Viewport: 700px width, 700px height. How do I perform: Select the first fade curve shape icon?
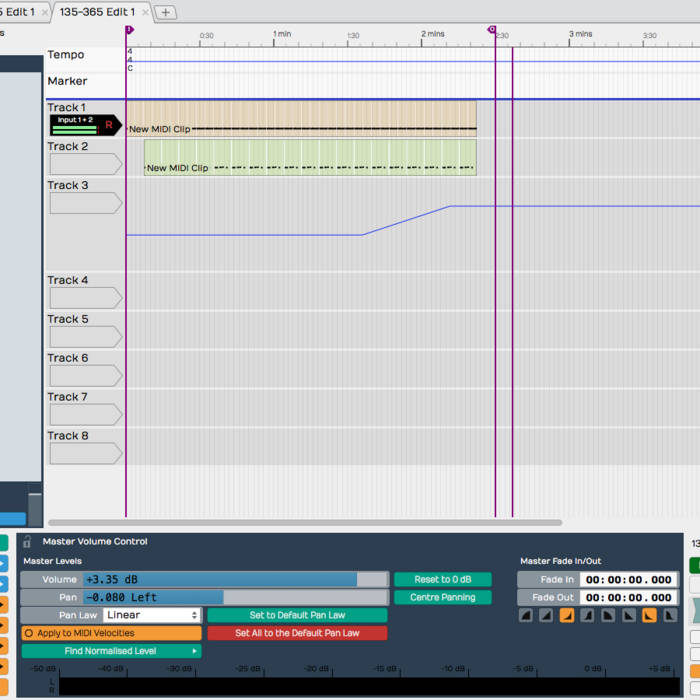tap(526, 616)
